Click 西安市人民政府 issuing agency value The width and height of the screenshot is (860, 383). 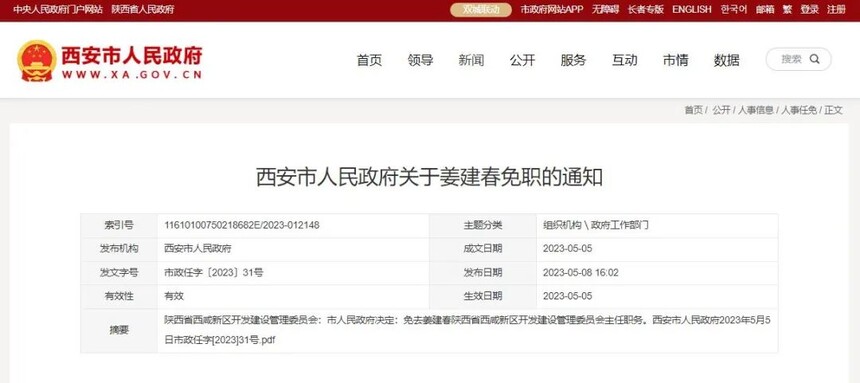[198, 249]
